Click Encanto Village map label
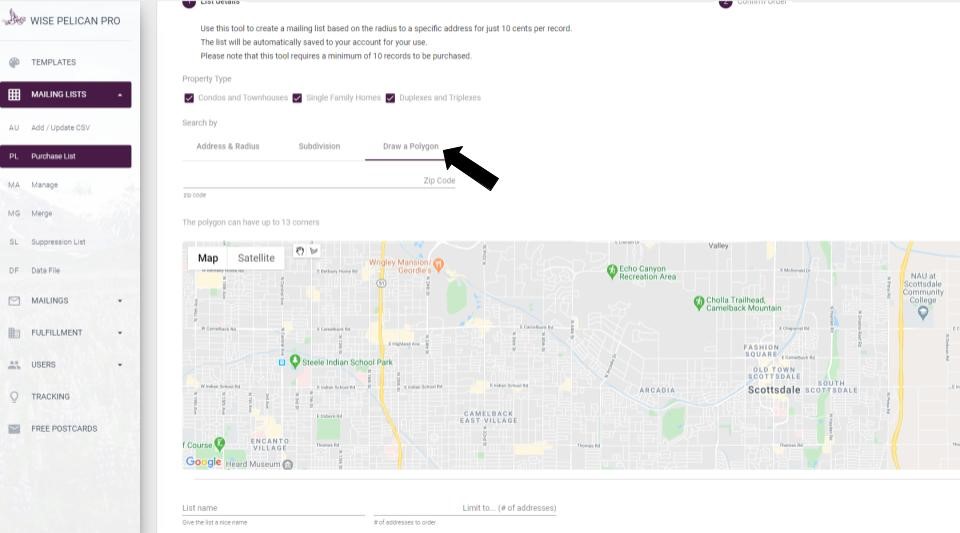 269,444
